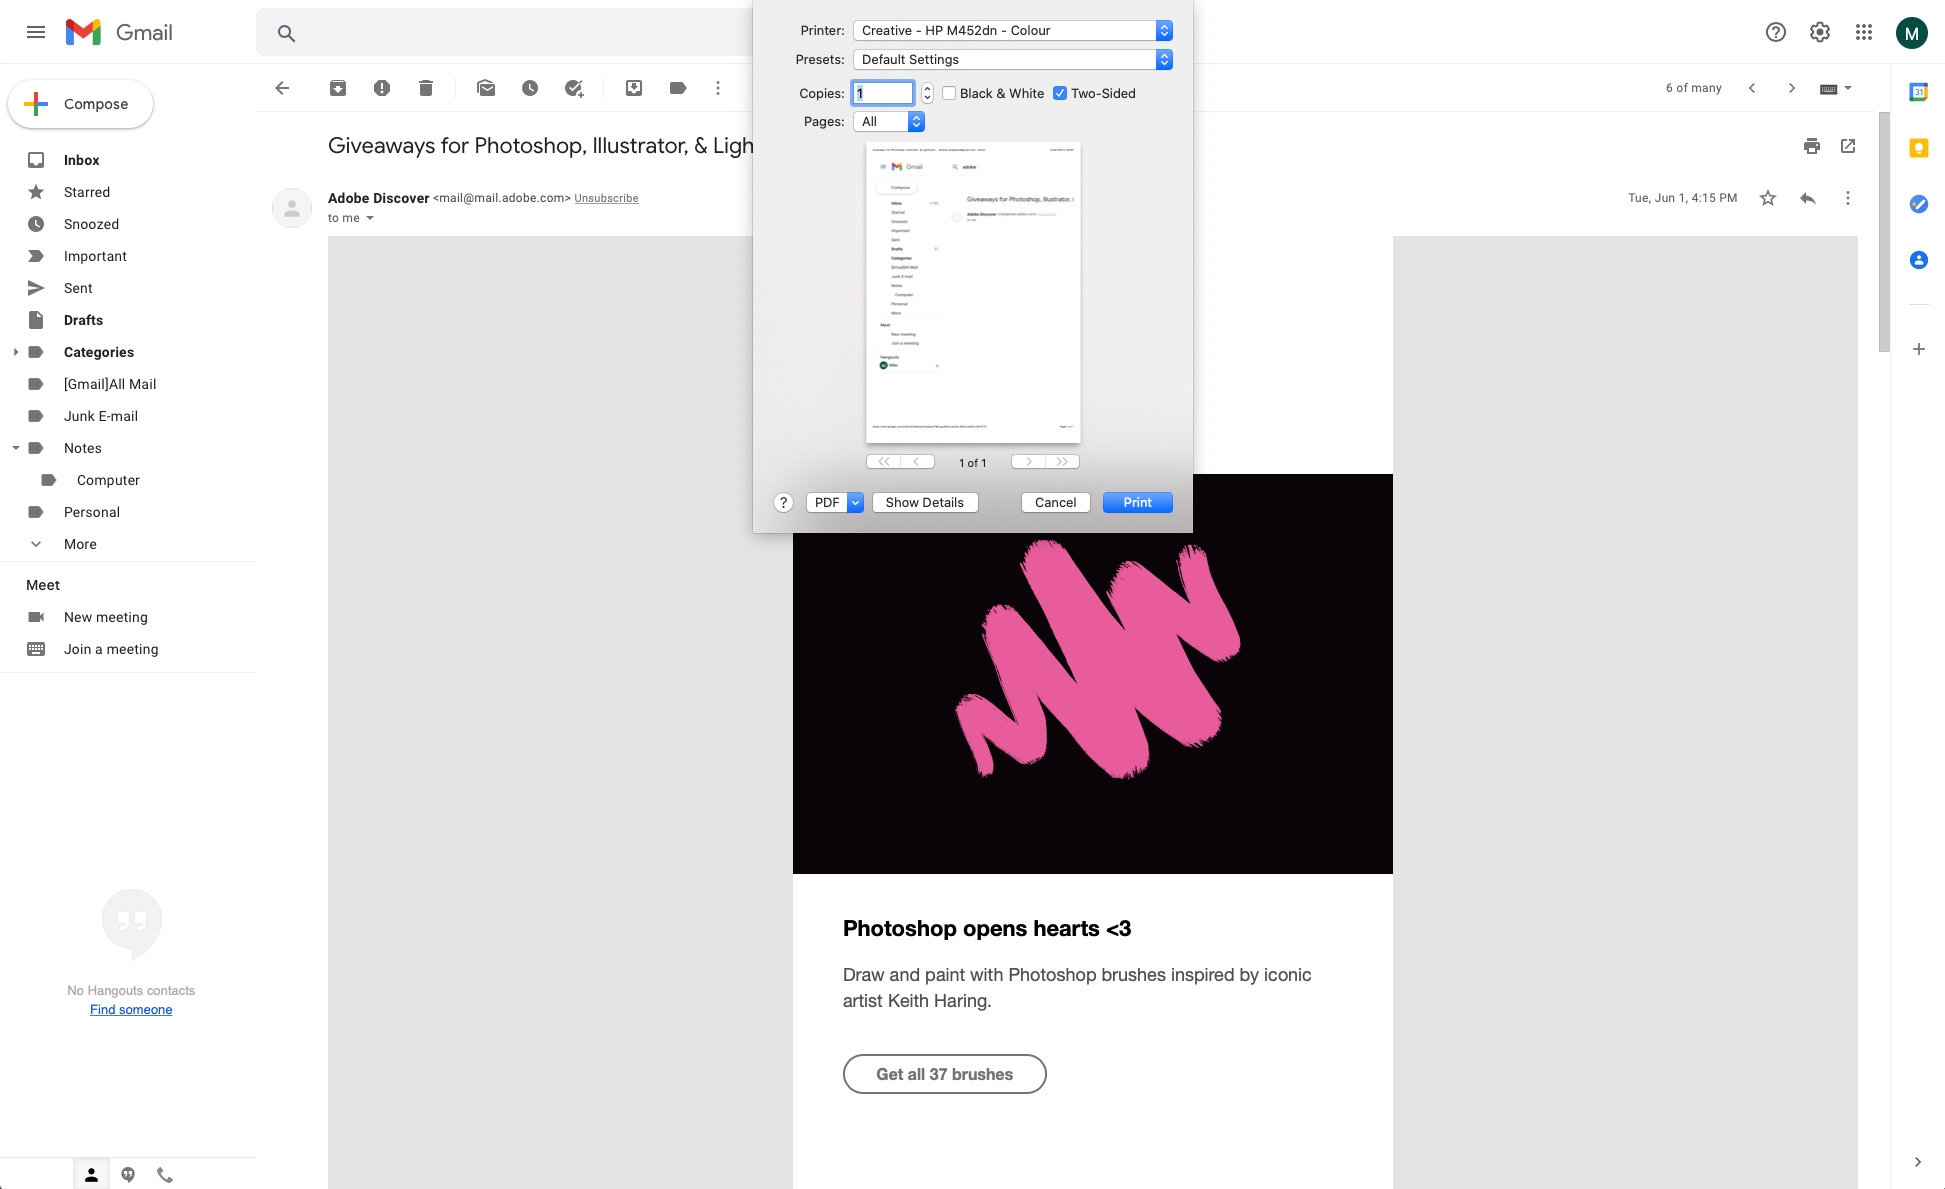Select the Junk E-mail label
1945x1189 pixels.
[x=101, y=416]
